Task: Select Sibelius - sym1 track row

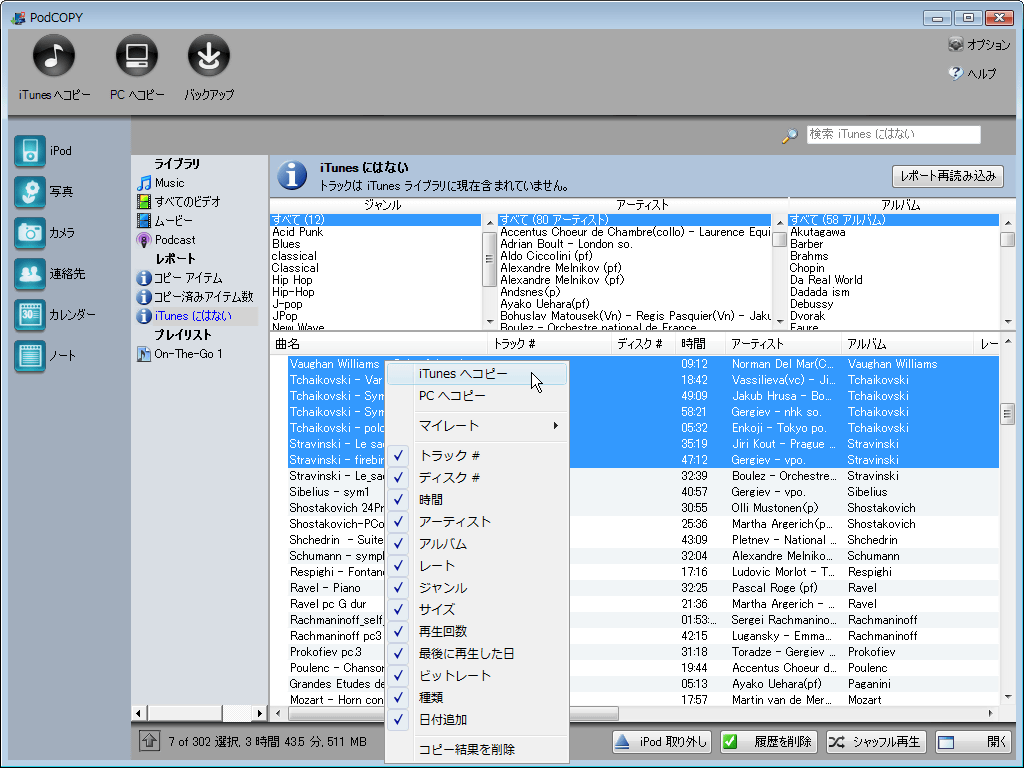Action: [x=643, y=492]
